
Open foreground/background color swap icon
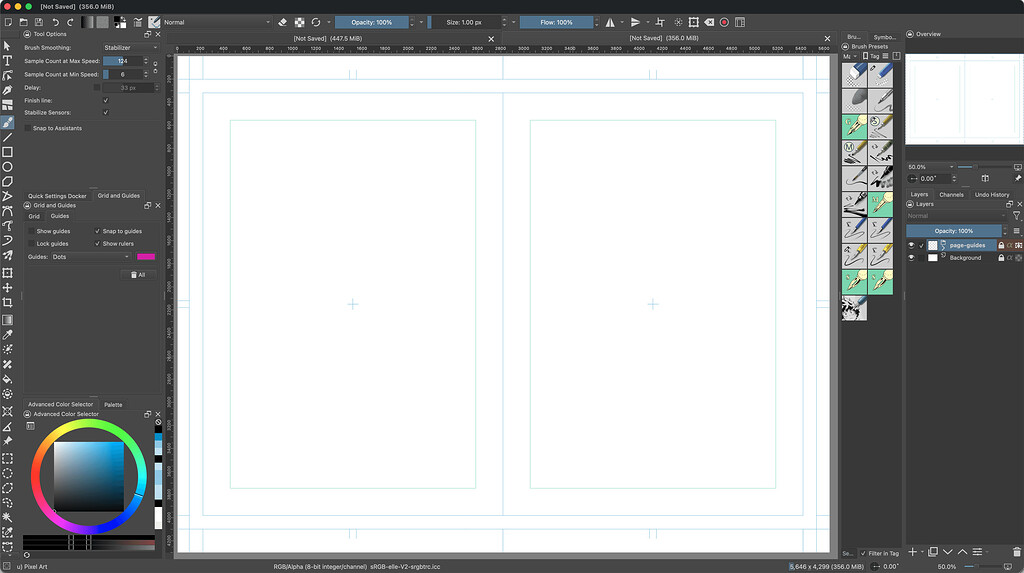[x=120, y=22]
